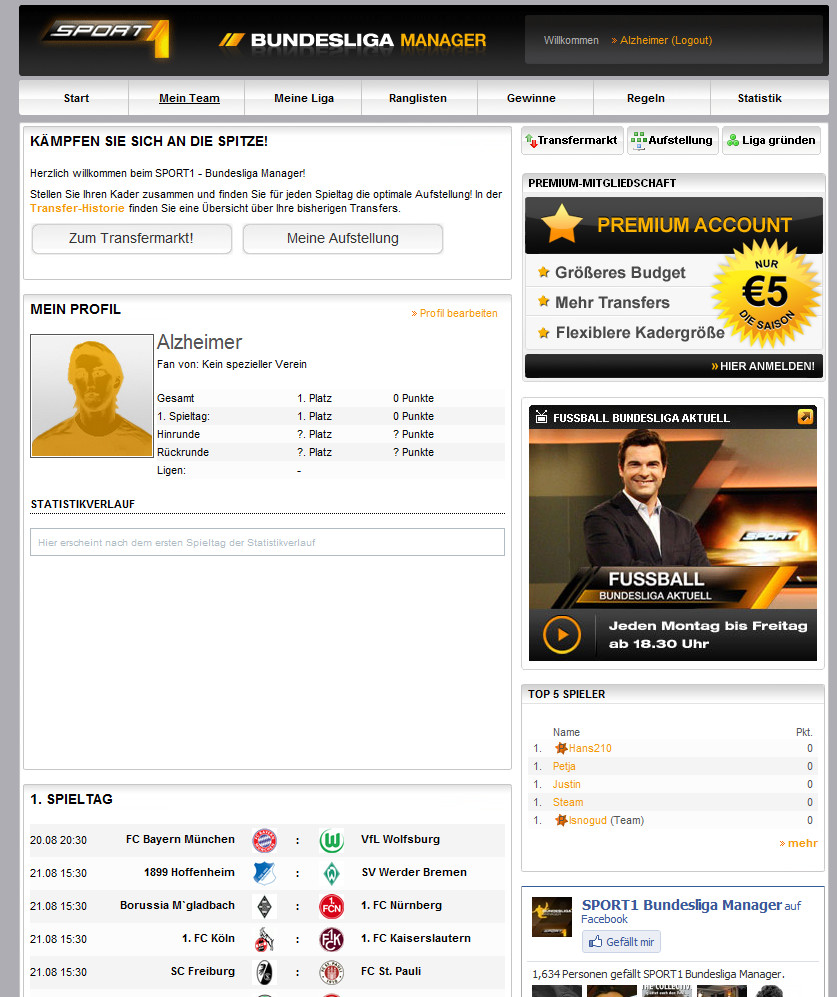Click the SPORT1 logo in header
This screenshot has width=837, height=997.
(x=106, y=38)
